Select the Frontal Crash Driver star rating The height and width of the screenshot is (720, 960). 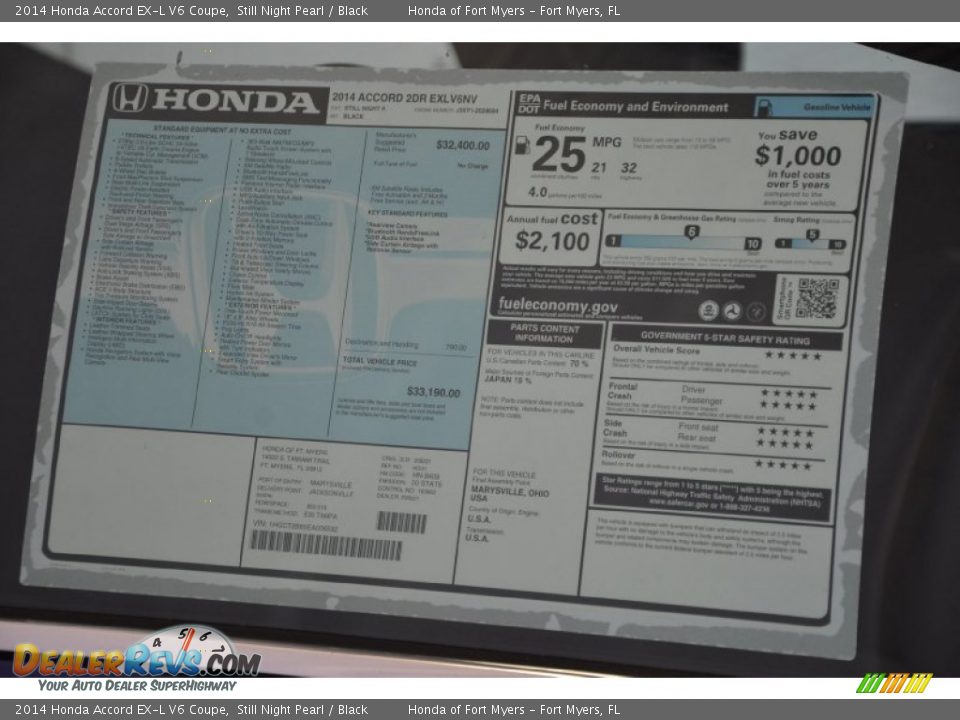(x=788, y=392)
